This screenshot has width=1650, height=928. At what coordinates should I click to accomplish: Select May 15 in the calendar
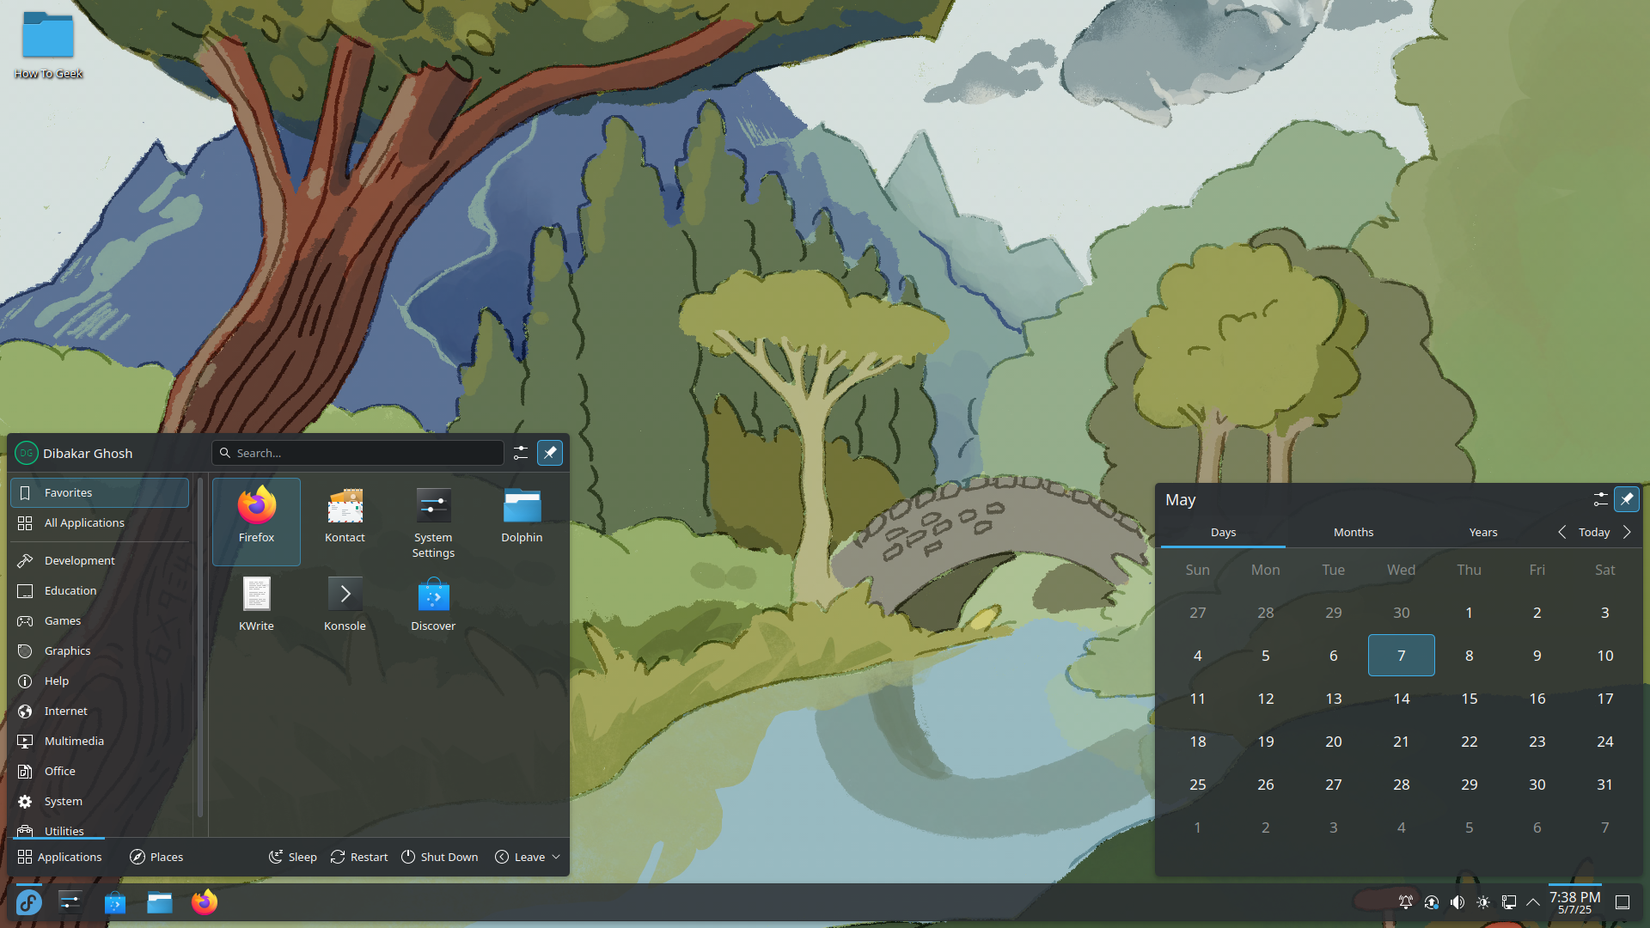coord(1469,698)
